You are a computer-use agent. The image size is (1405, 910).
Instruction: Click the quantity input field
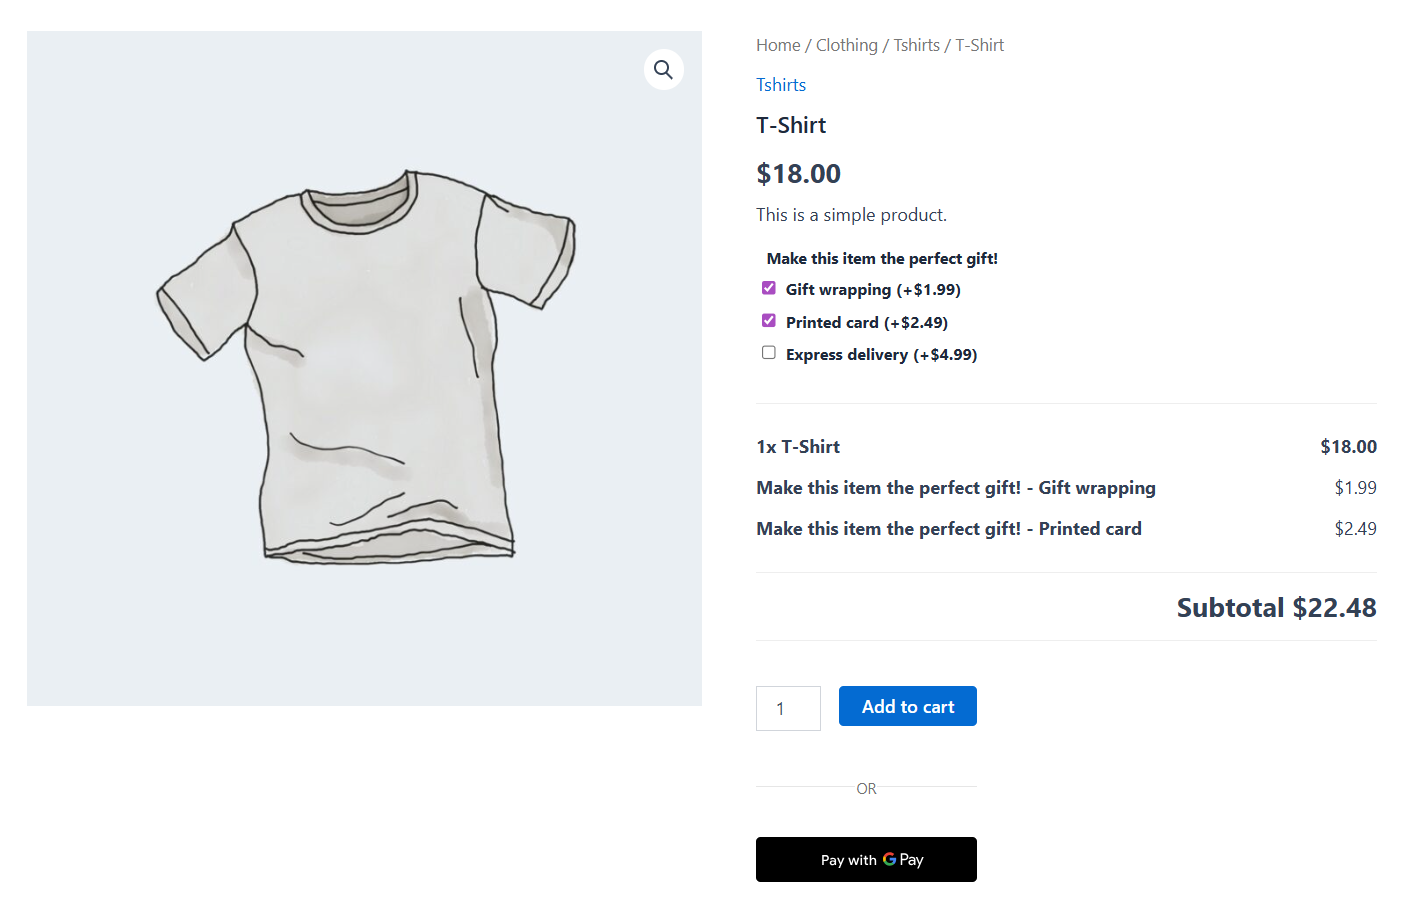[788, 708]
